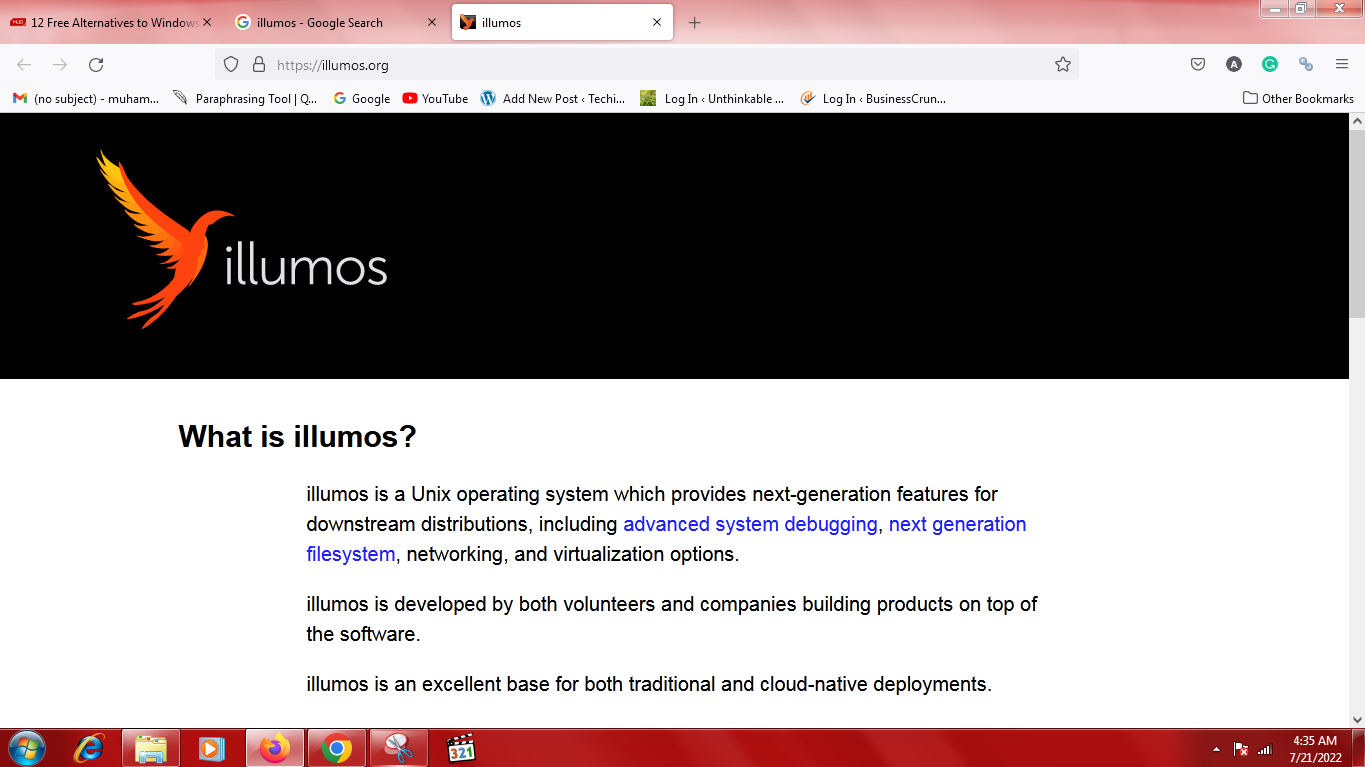Open the taskbar clock and date
This screenshot has width=1365, height=767.
pos(1315,749)
